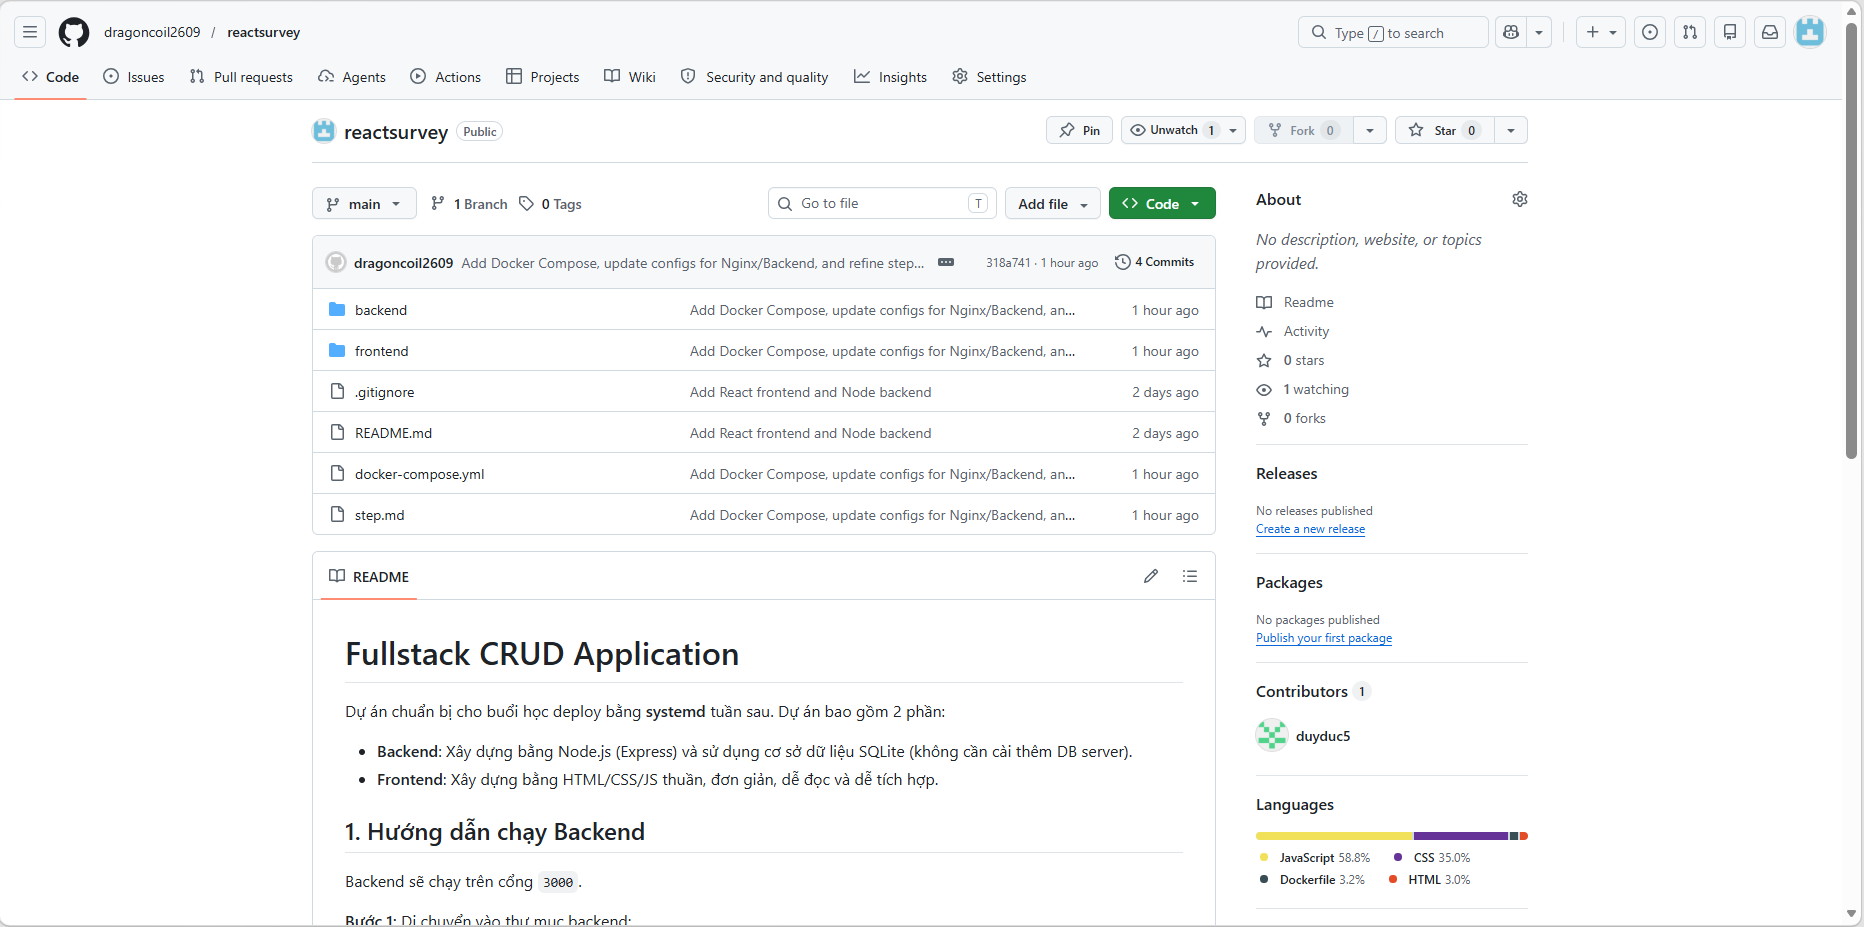Click the Type / to search box
This screenshot has height=927, width=1864.
point(1393,32)
